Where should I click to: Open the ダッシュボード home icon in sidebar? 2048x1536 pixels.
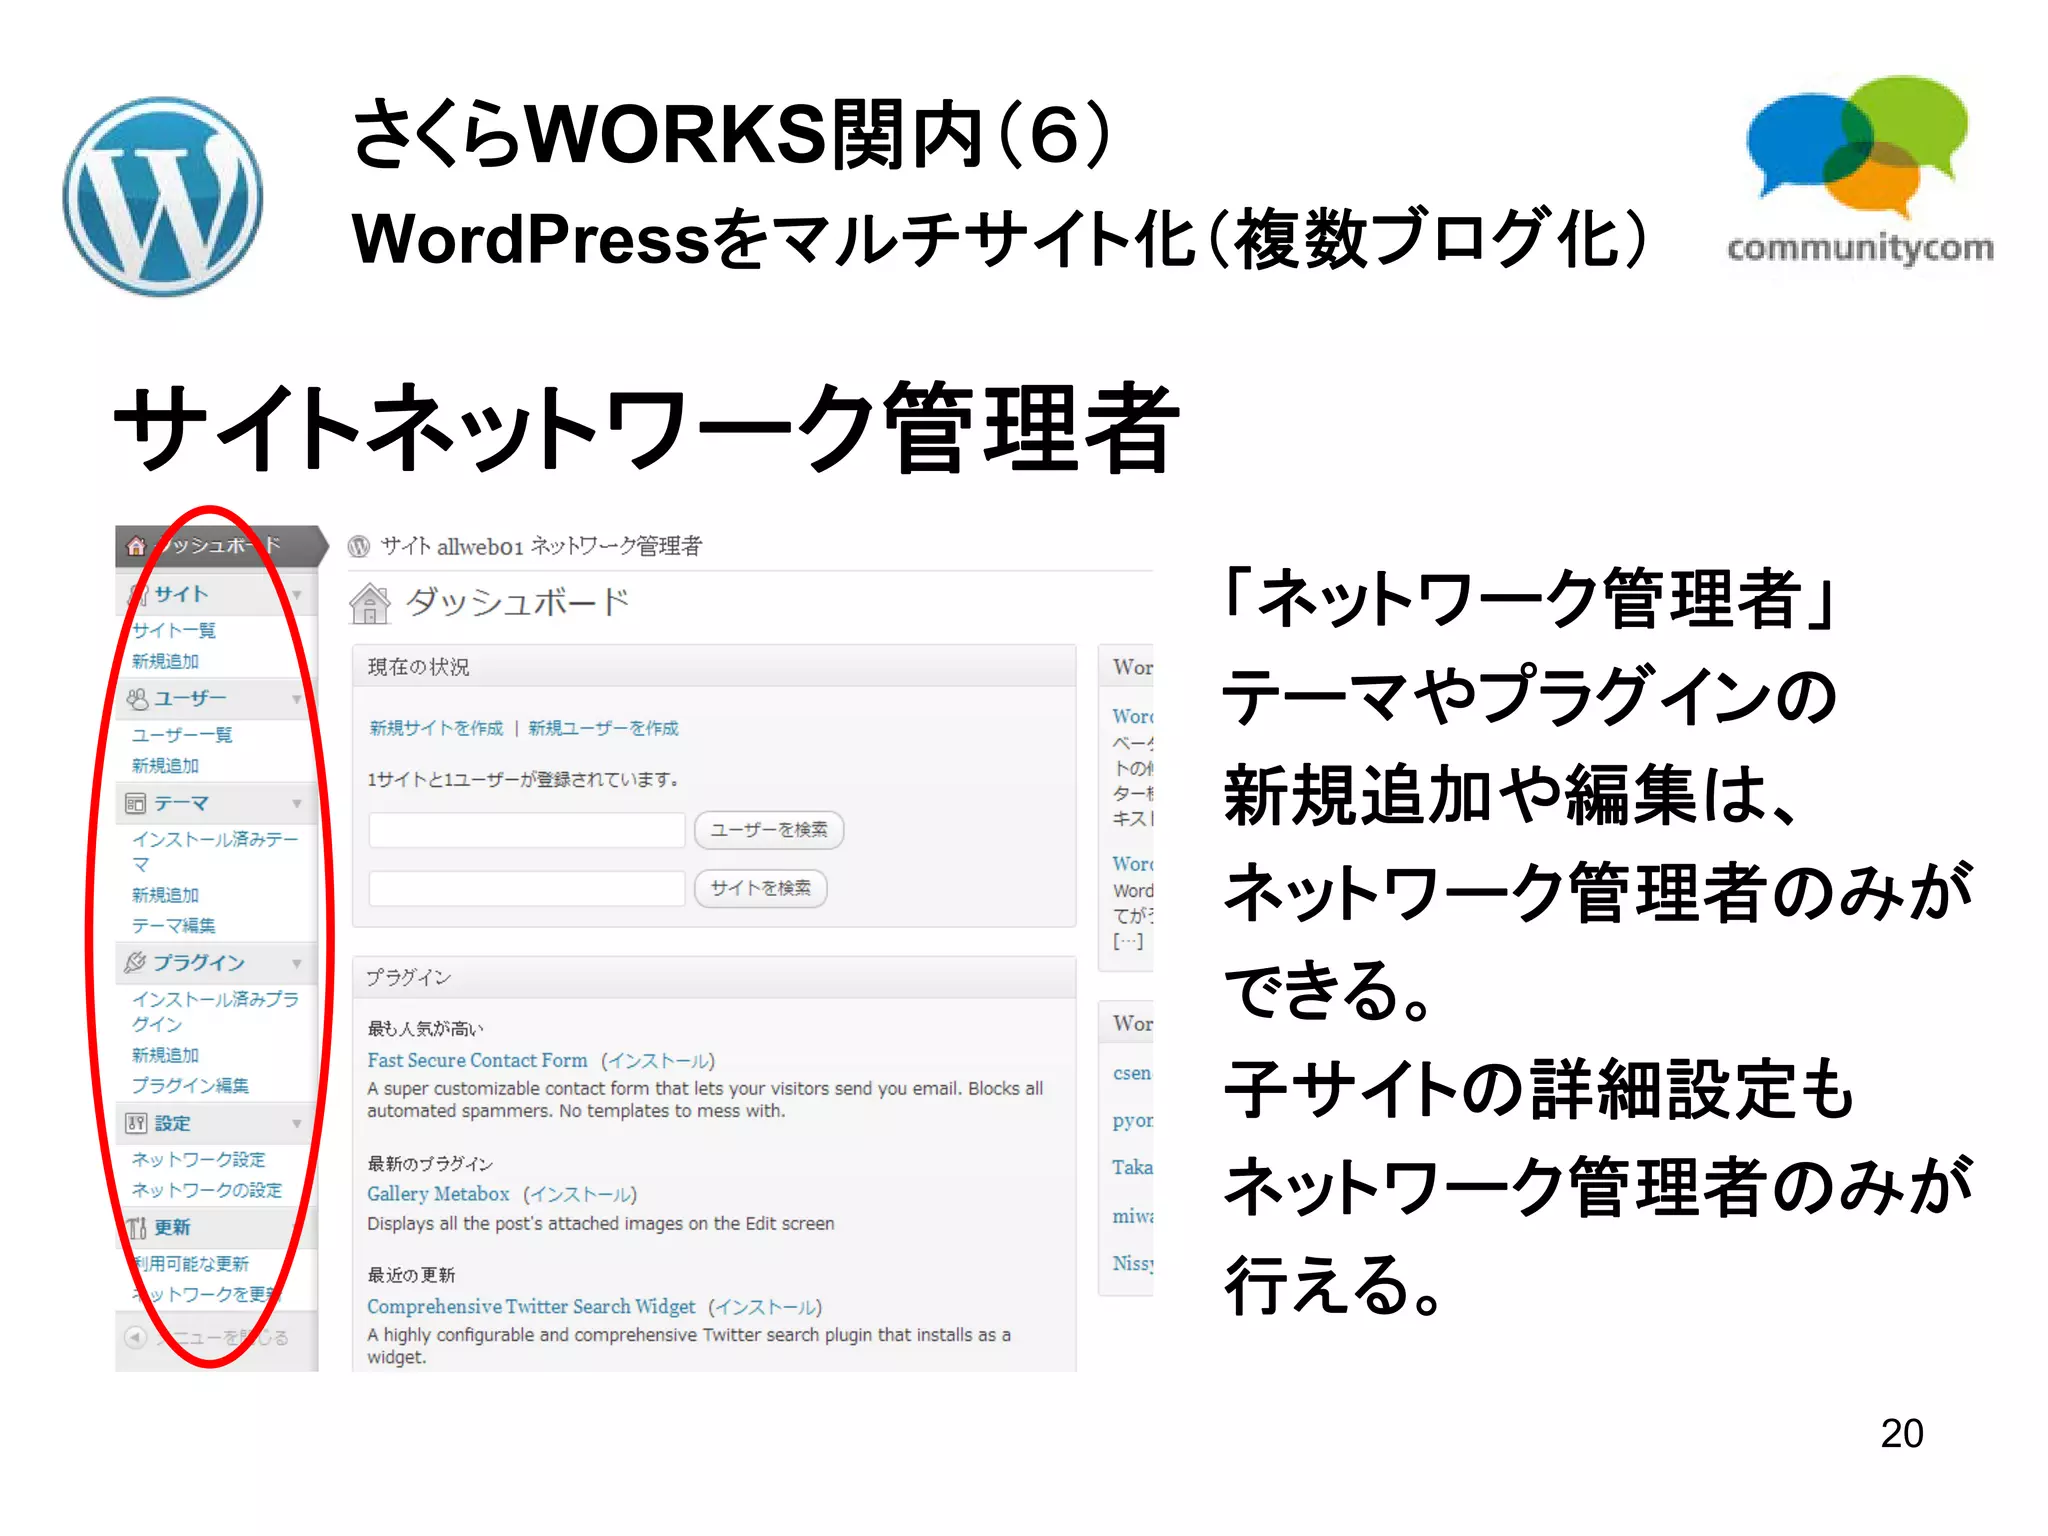pyautogui.click(x=136, y=546)
